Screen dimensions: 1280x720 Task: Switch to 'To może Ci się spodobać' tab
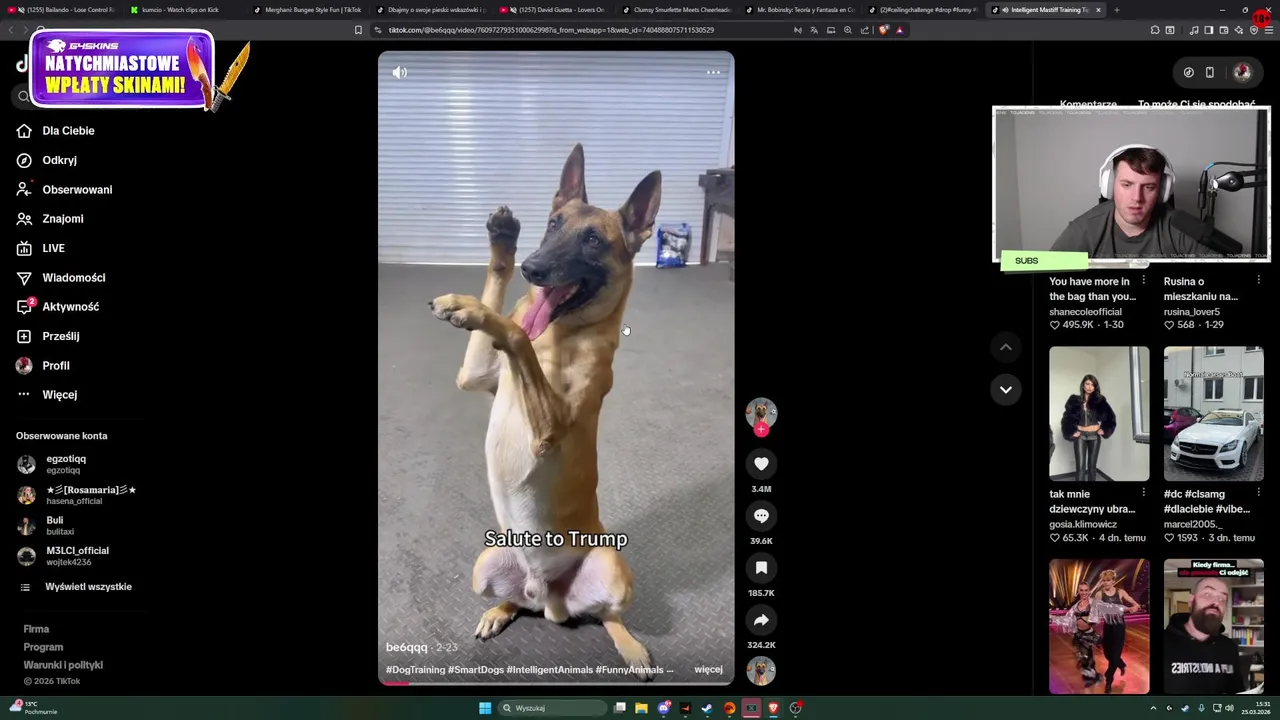(1196, 102)
